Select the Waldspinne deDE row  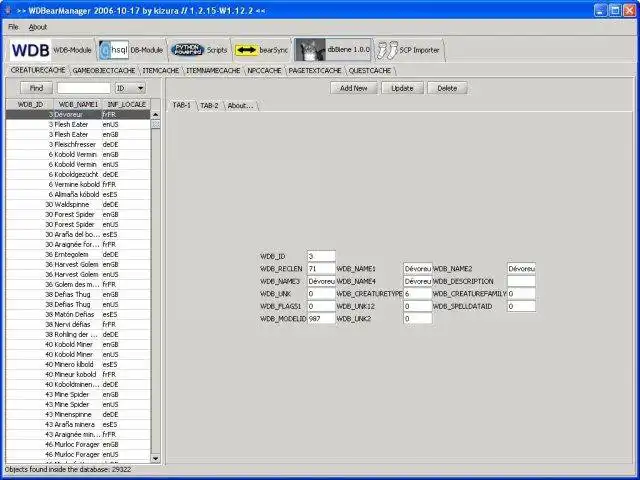[78, 204]
